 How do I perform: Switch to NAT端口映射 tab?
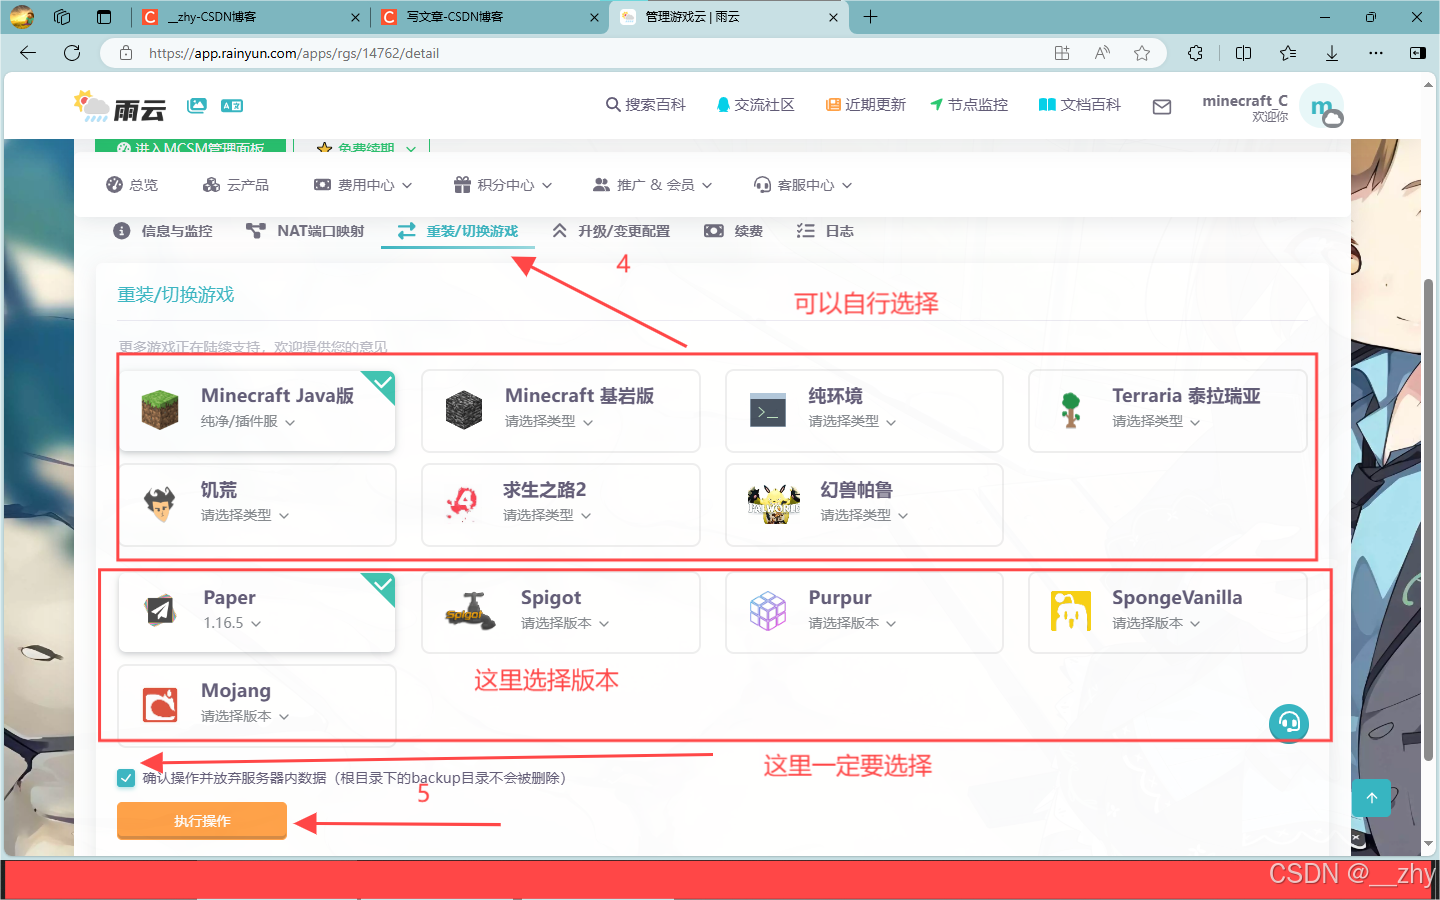click(305, 231)
